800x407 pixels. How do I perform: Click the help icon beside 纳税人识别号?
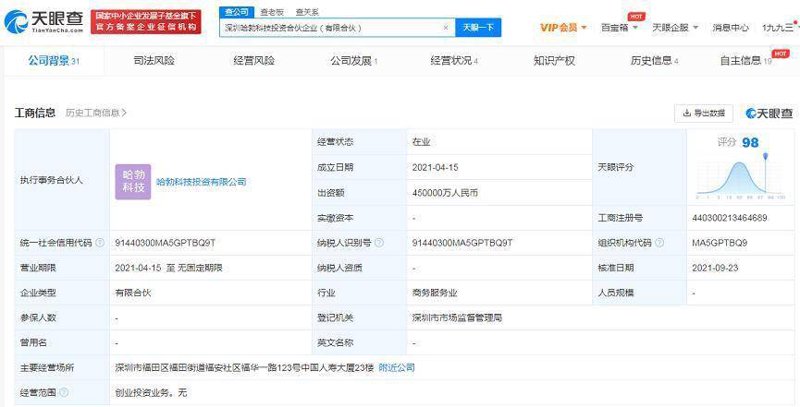[379, 243]
